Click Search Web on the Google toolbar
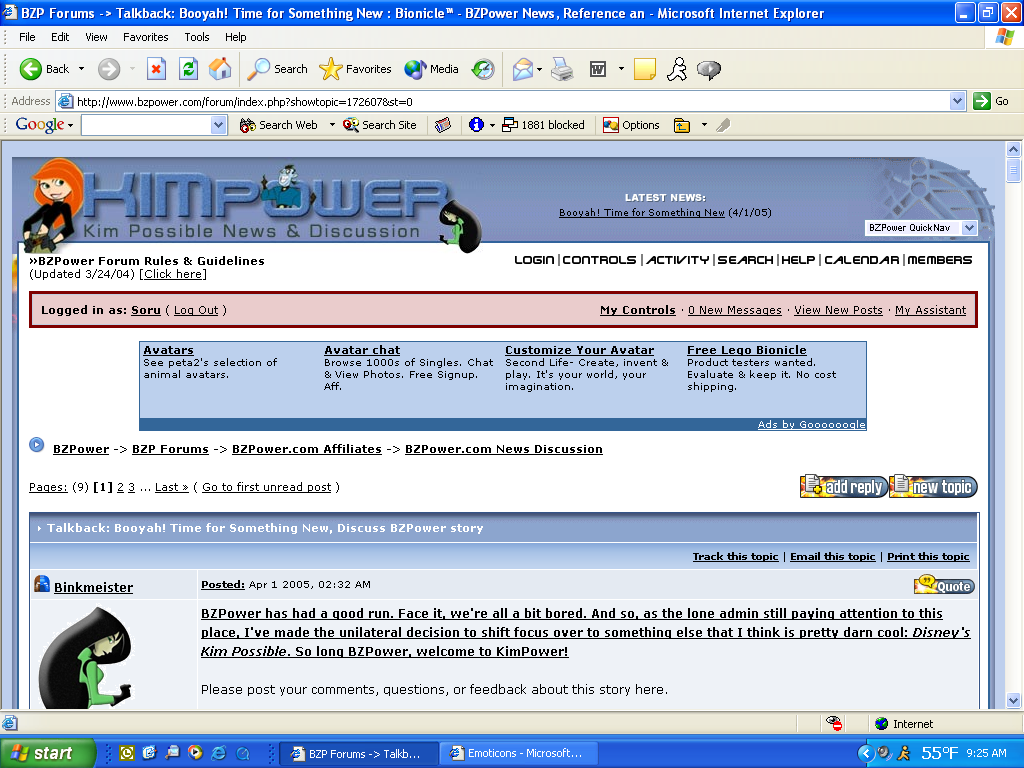The image size is (1024, 768). point(279,125)
